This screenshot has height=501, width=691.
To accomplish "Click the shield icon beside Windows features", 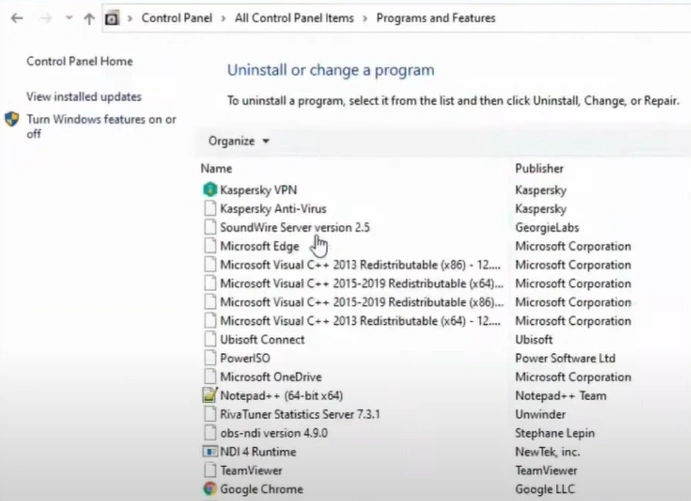I will click(12, 119).
